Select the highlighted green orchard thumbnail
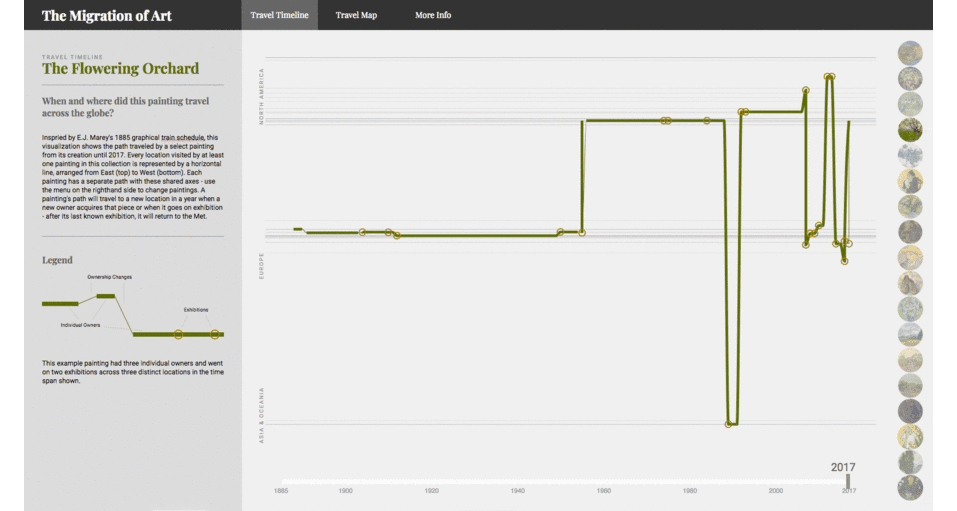 (910, 129)
